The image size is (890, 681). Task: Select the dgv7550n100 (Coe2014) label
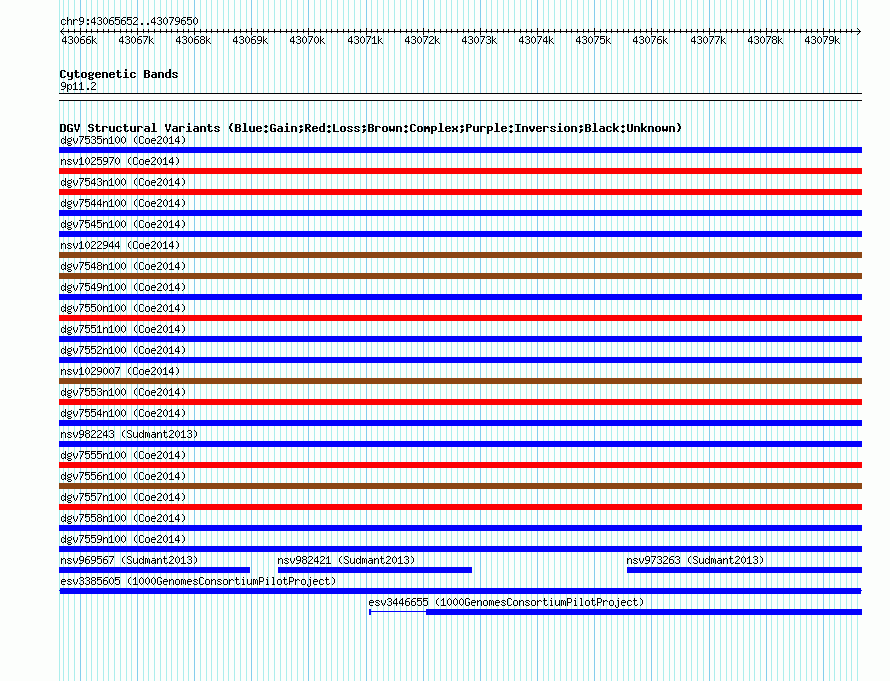123,308
